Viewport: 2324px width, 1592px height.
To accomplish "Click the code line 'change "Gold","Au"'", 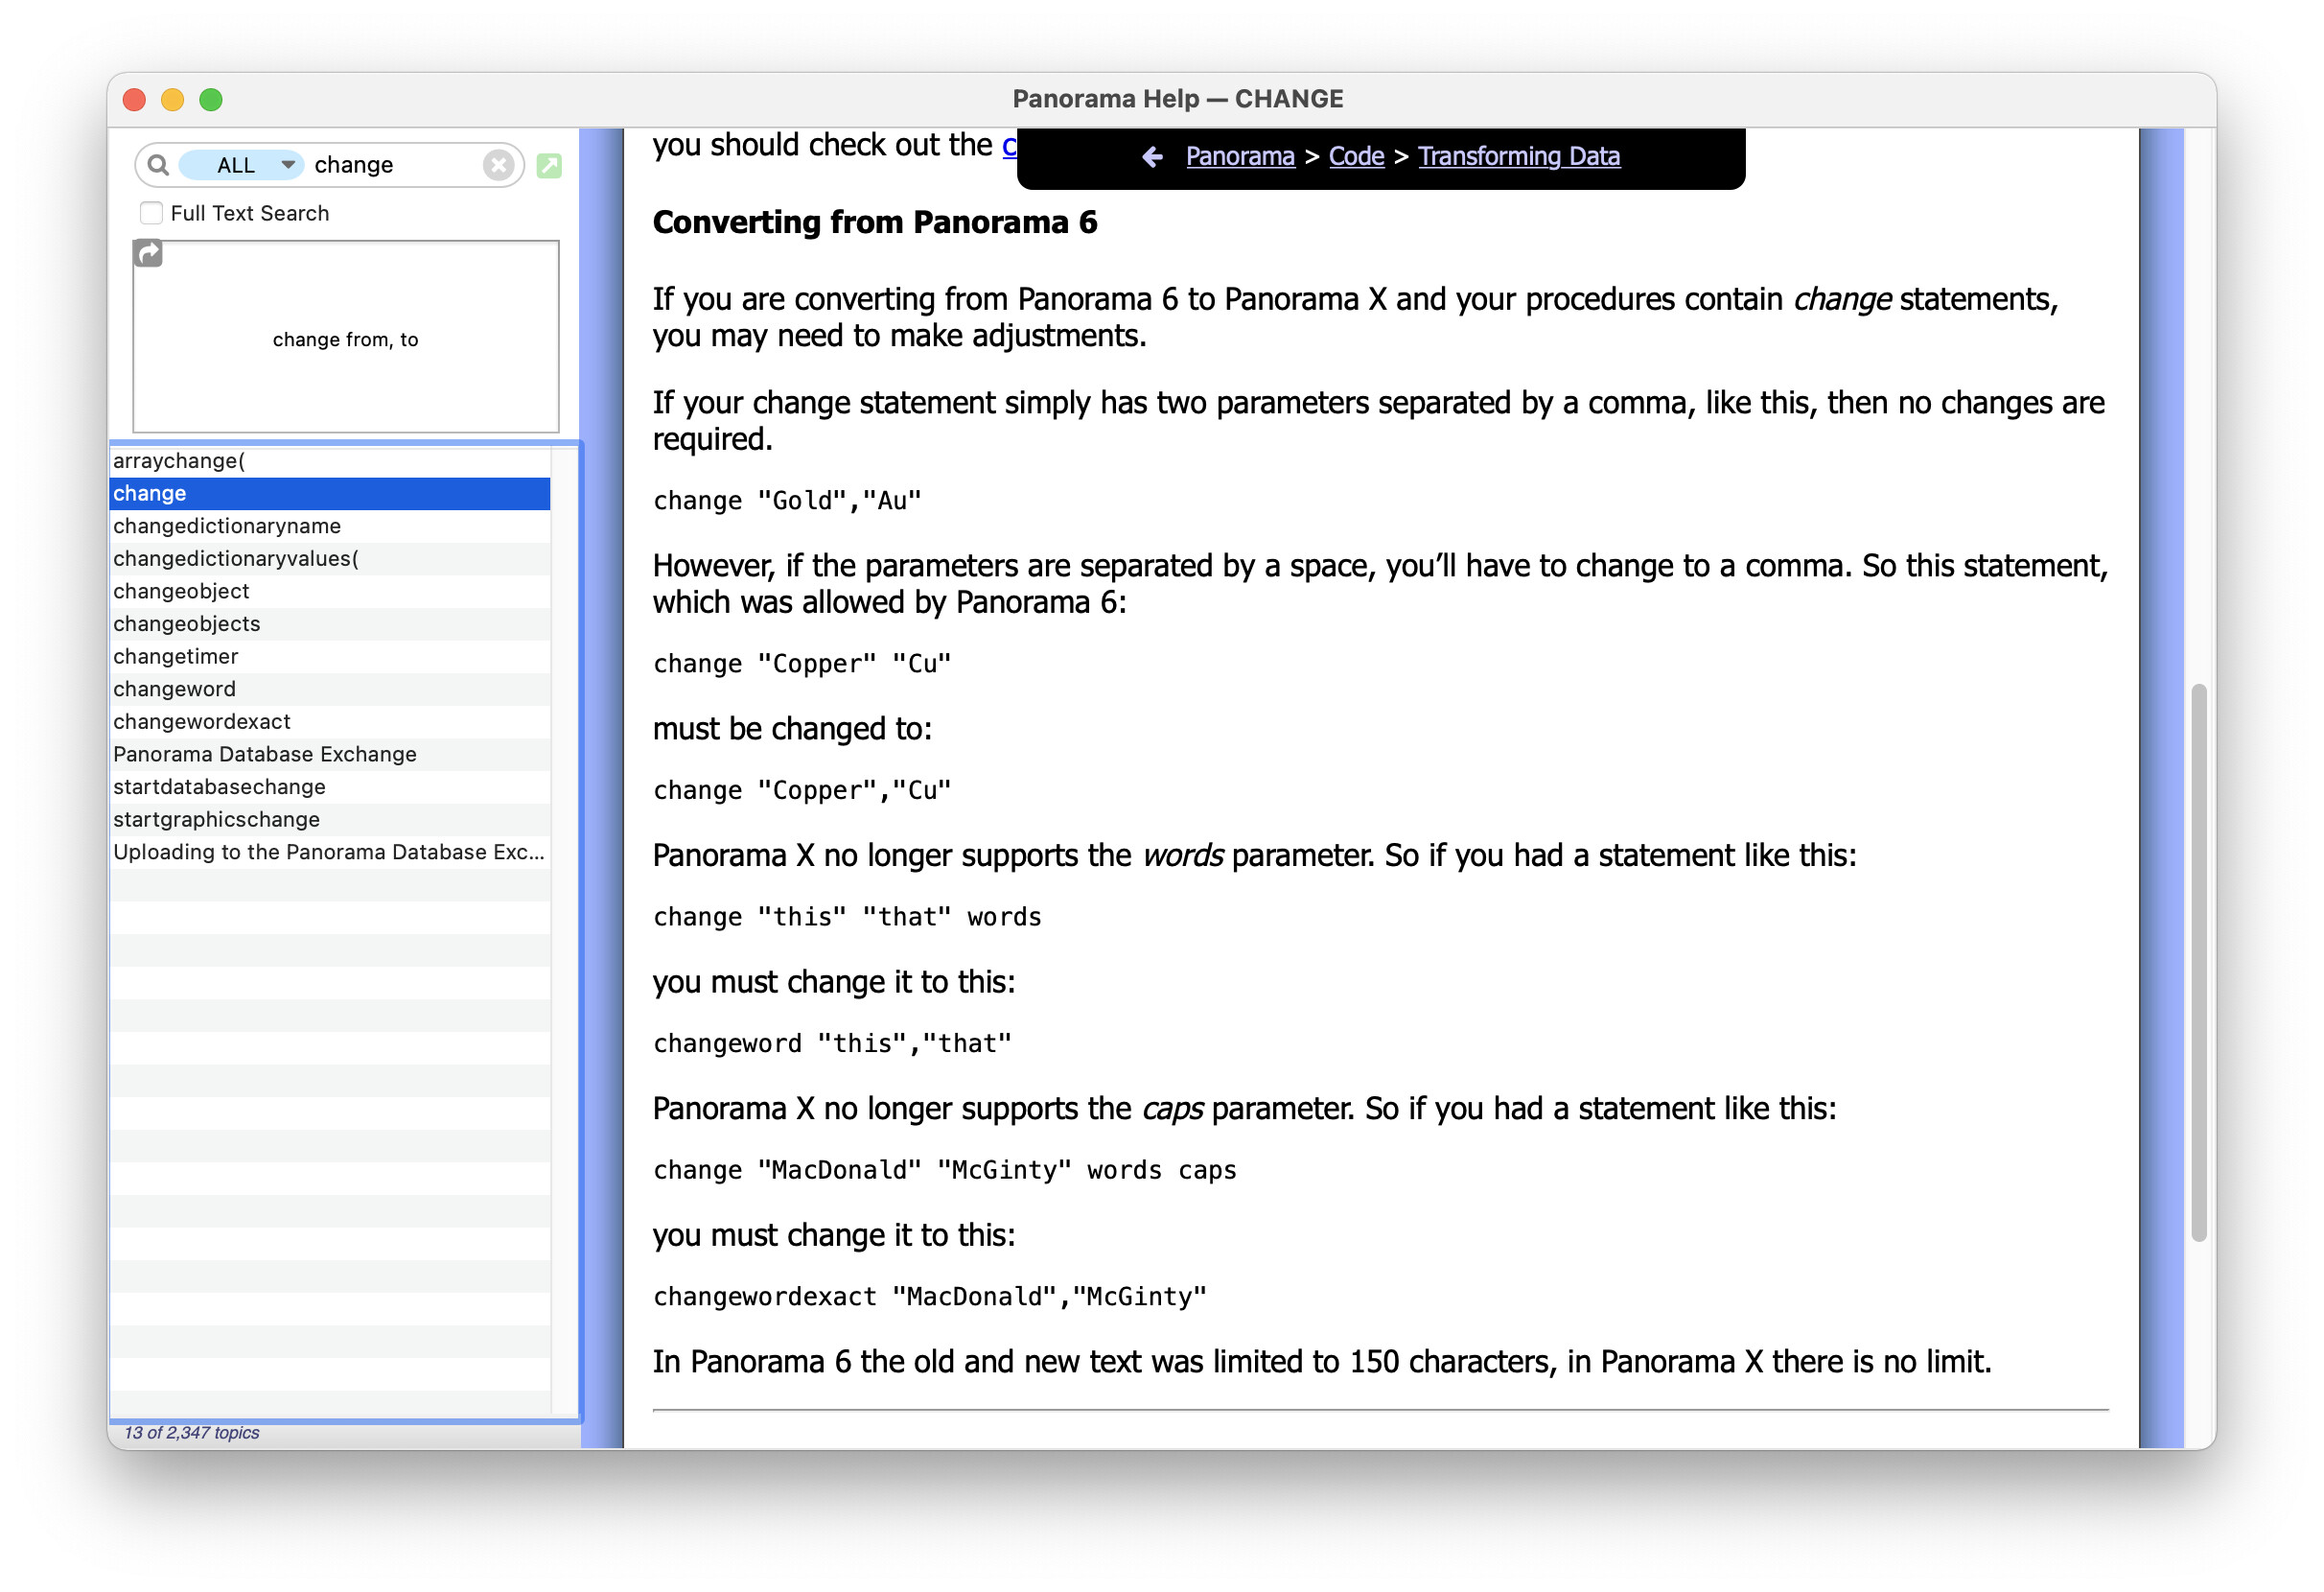I will [787, 501].
